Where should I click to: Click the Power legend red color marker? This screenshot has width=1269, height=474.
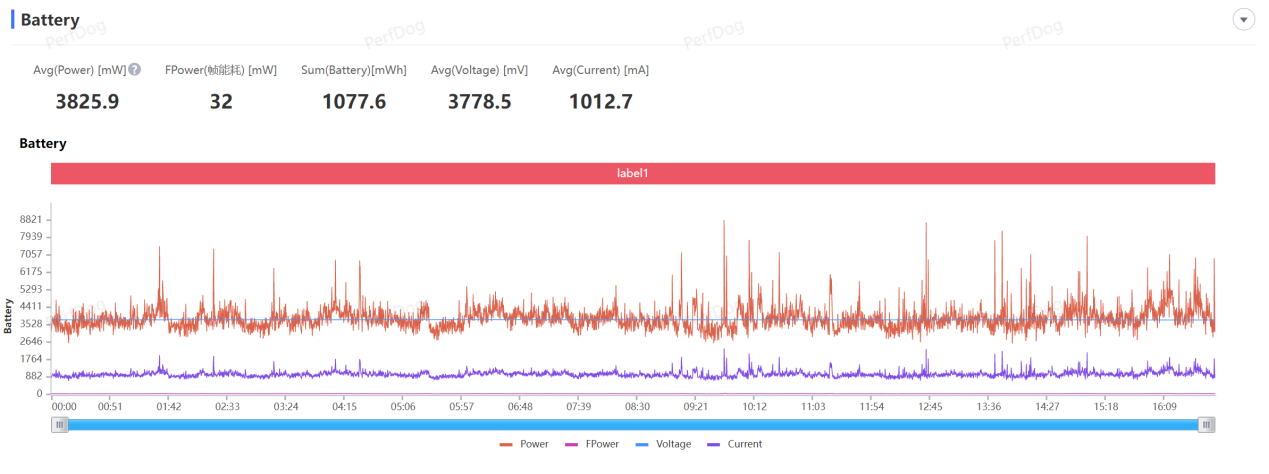coord(506,444)
